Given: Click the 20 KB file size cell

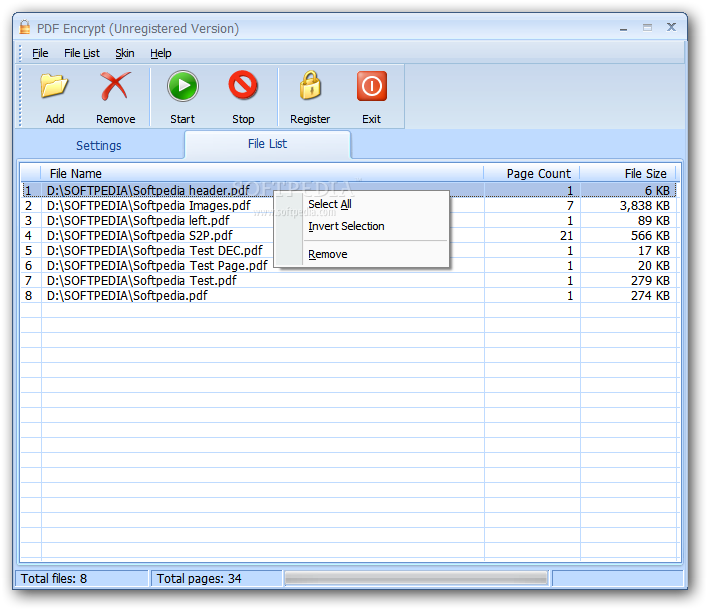Looking at the screenshot, I should coord(654,265).
